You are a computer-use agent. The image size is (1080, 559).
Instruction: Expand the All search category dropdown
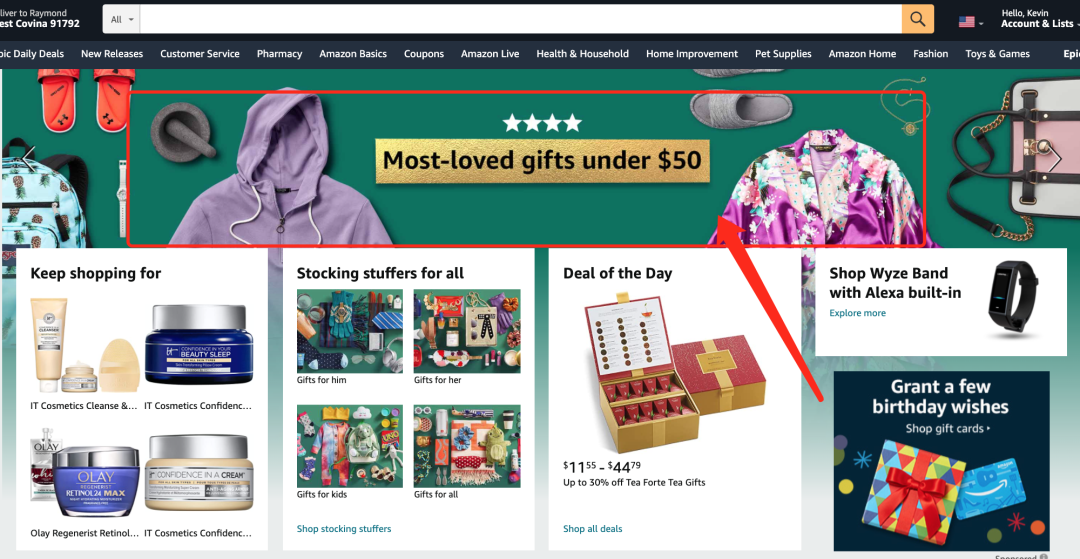click(122, 19)
